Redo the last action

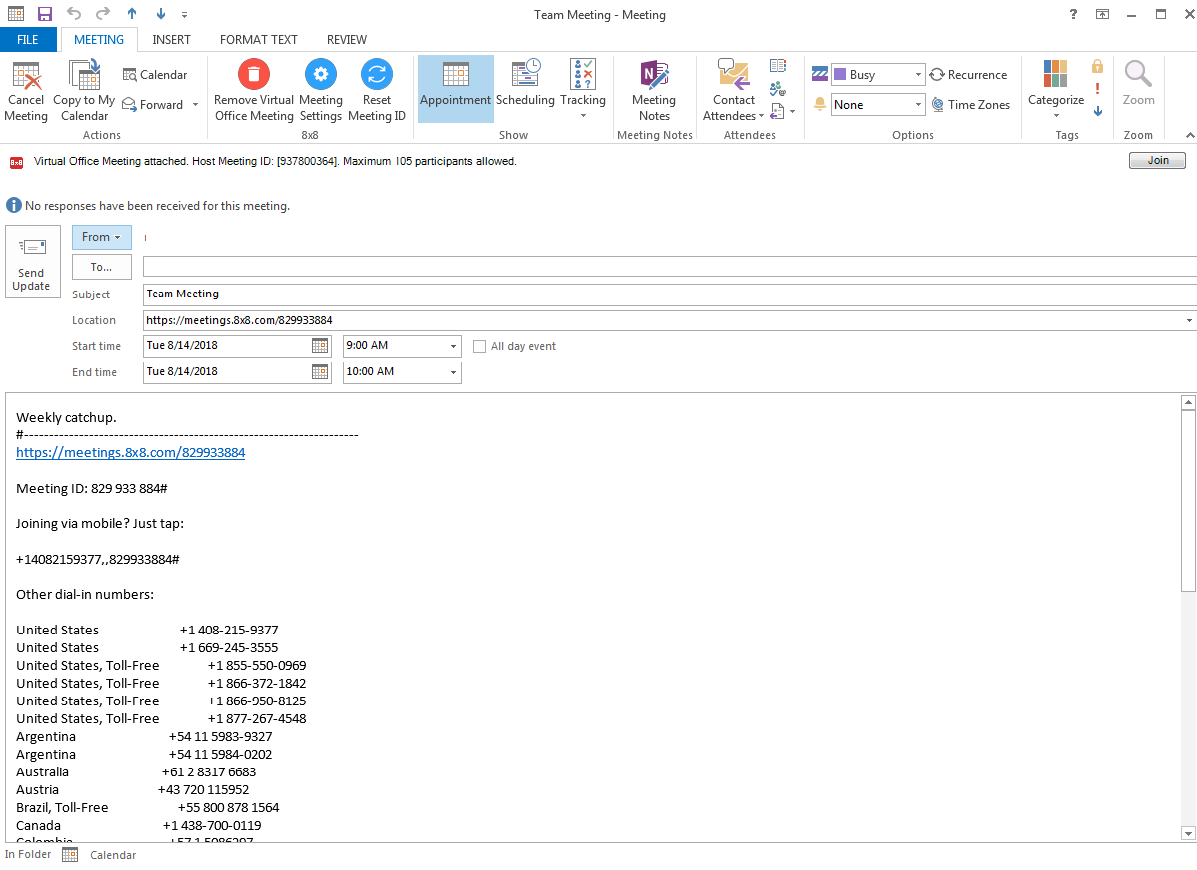click(x=103, y=14)
